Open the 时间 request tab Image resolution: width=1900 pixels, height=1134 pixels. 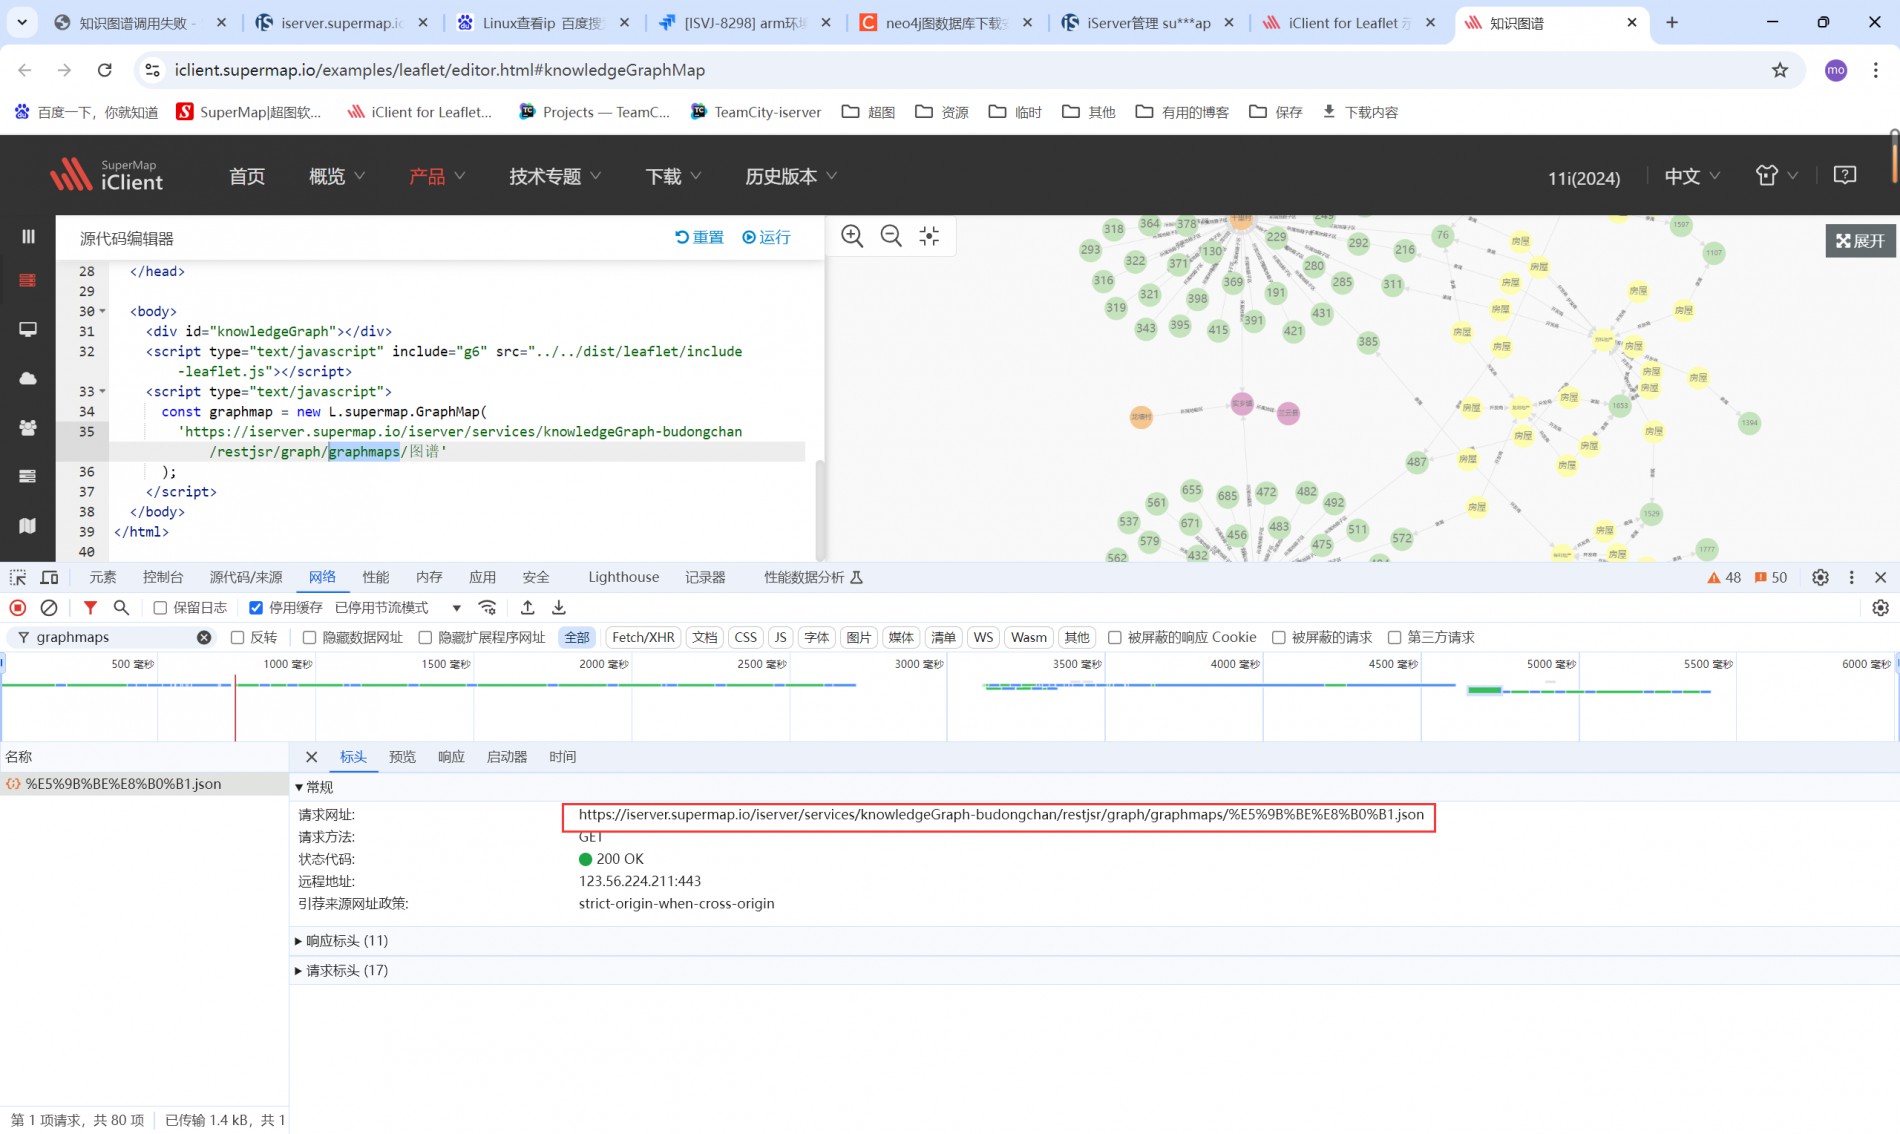[x=562, y=757]
